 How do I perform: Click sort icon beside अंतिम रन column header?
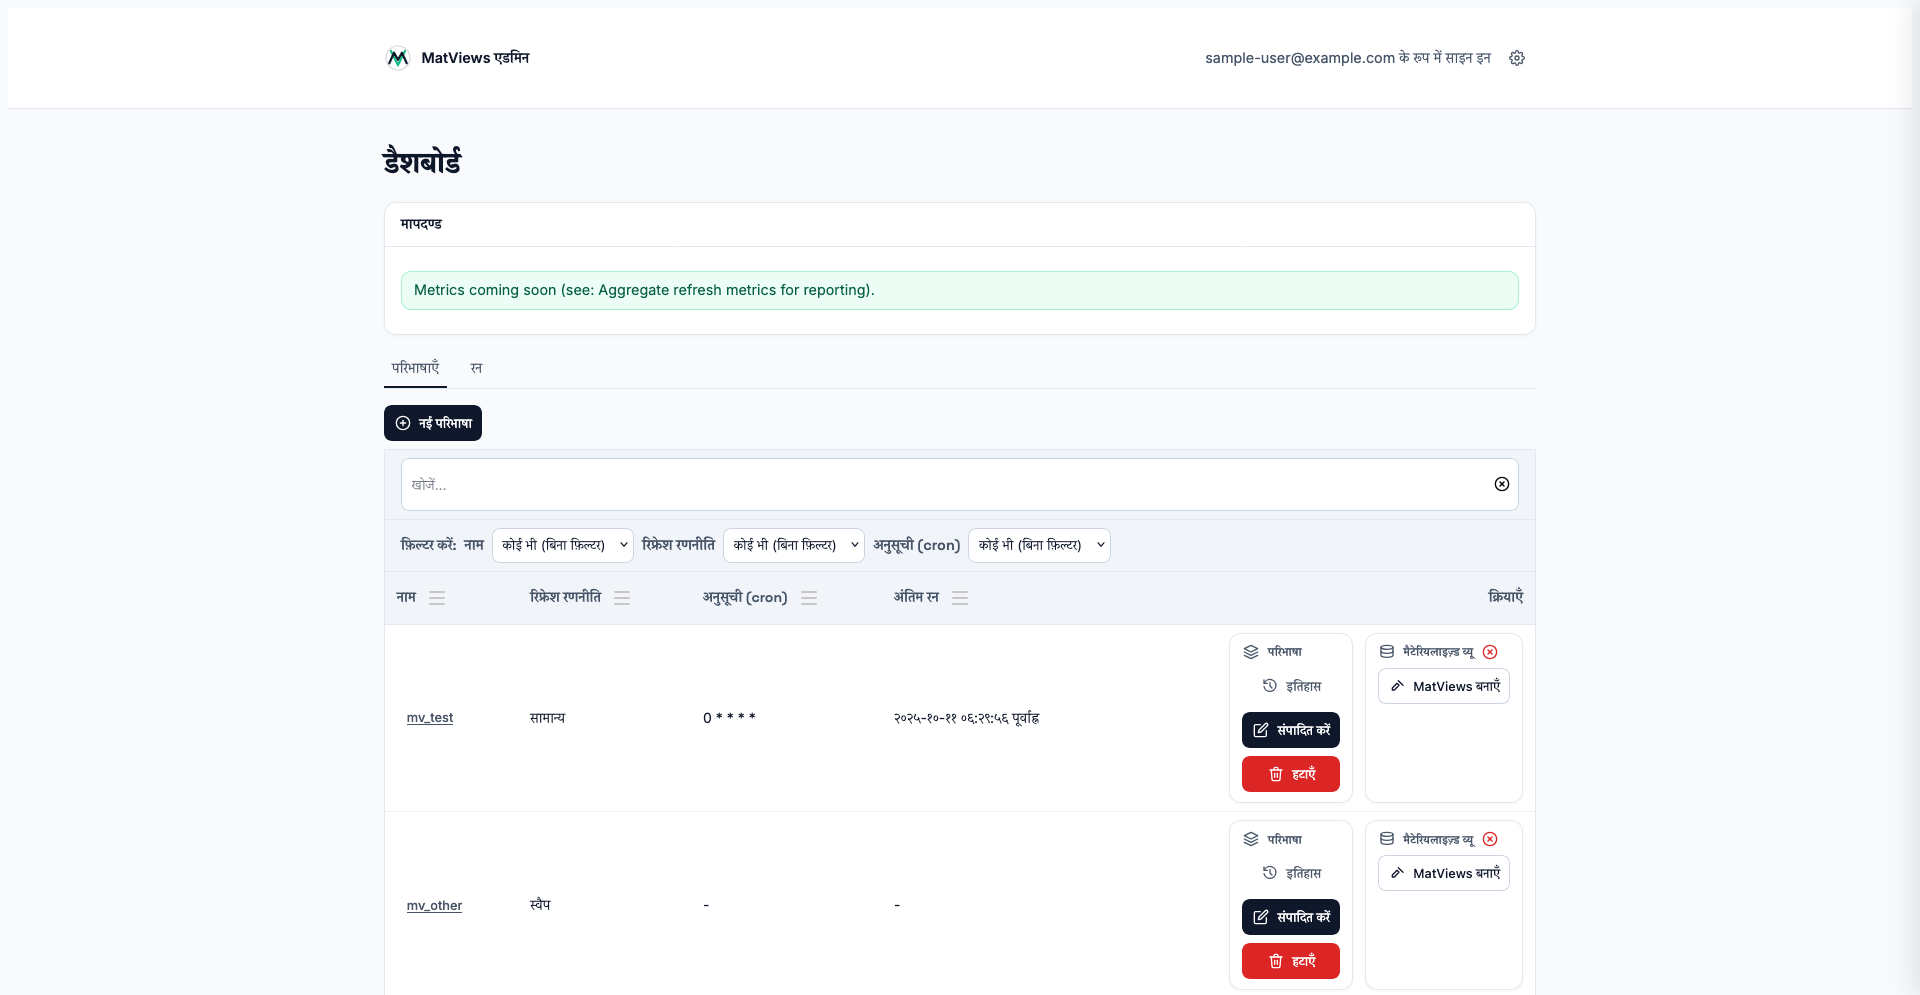coord(960,598)
